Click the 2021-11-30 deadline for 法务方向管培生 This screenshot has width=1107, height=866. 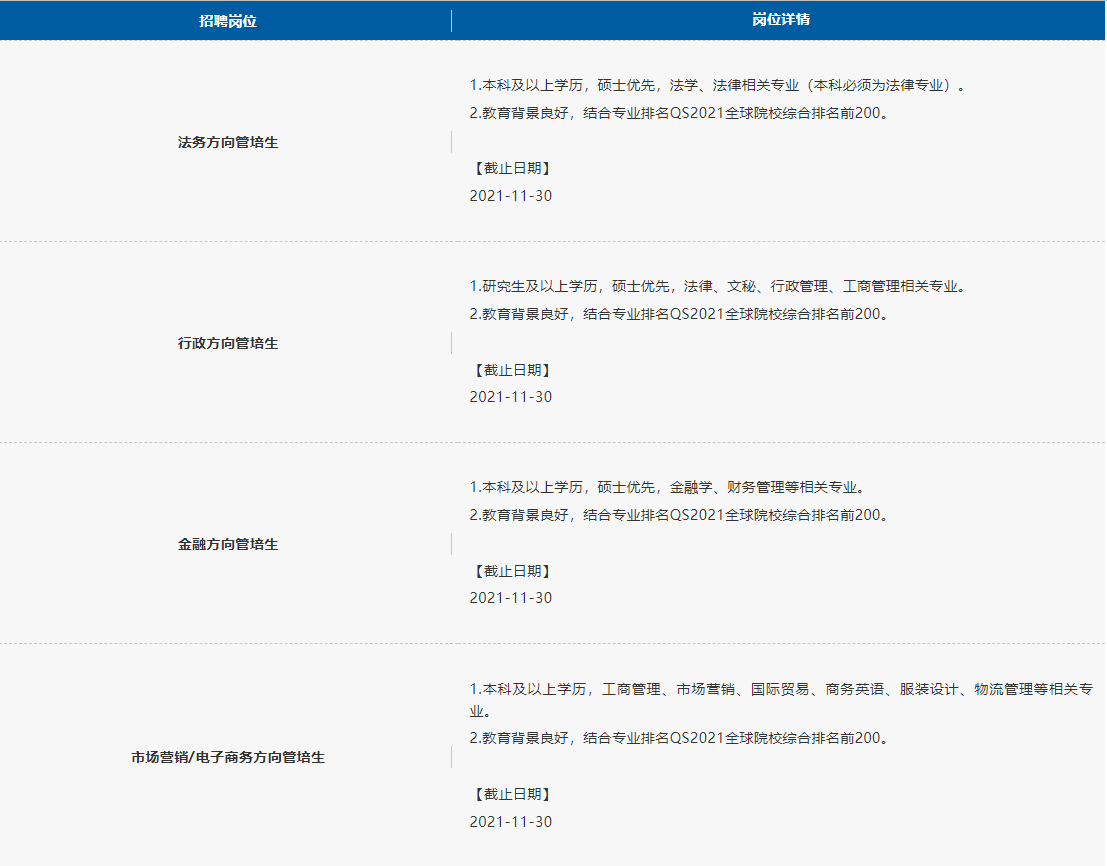click(510, 196)
